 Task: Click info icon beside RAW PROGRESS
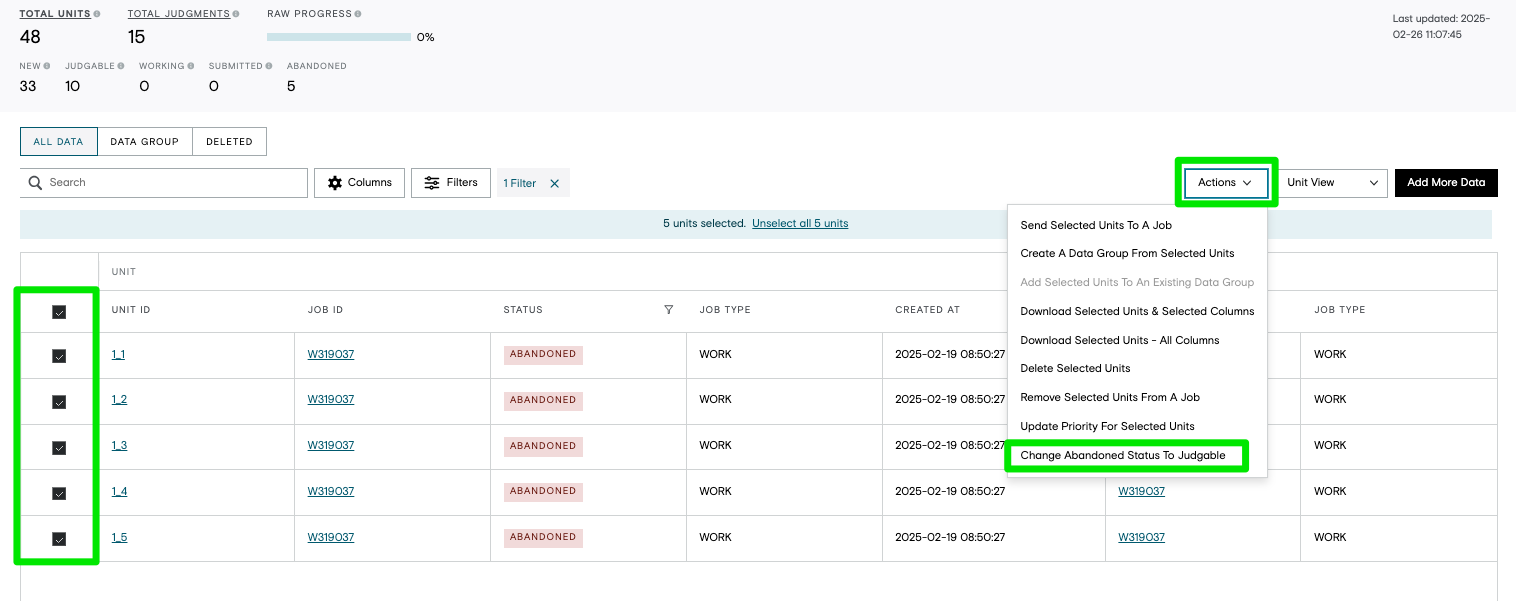pos(358,14)
